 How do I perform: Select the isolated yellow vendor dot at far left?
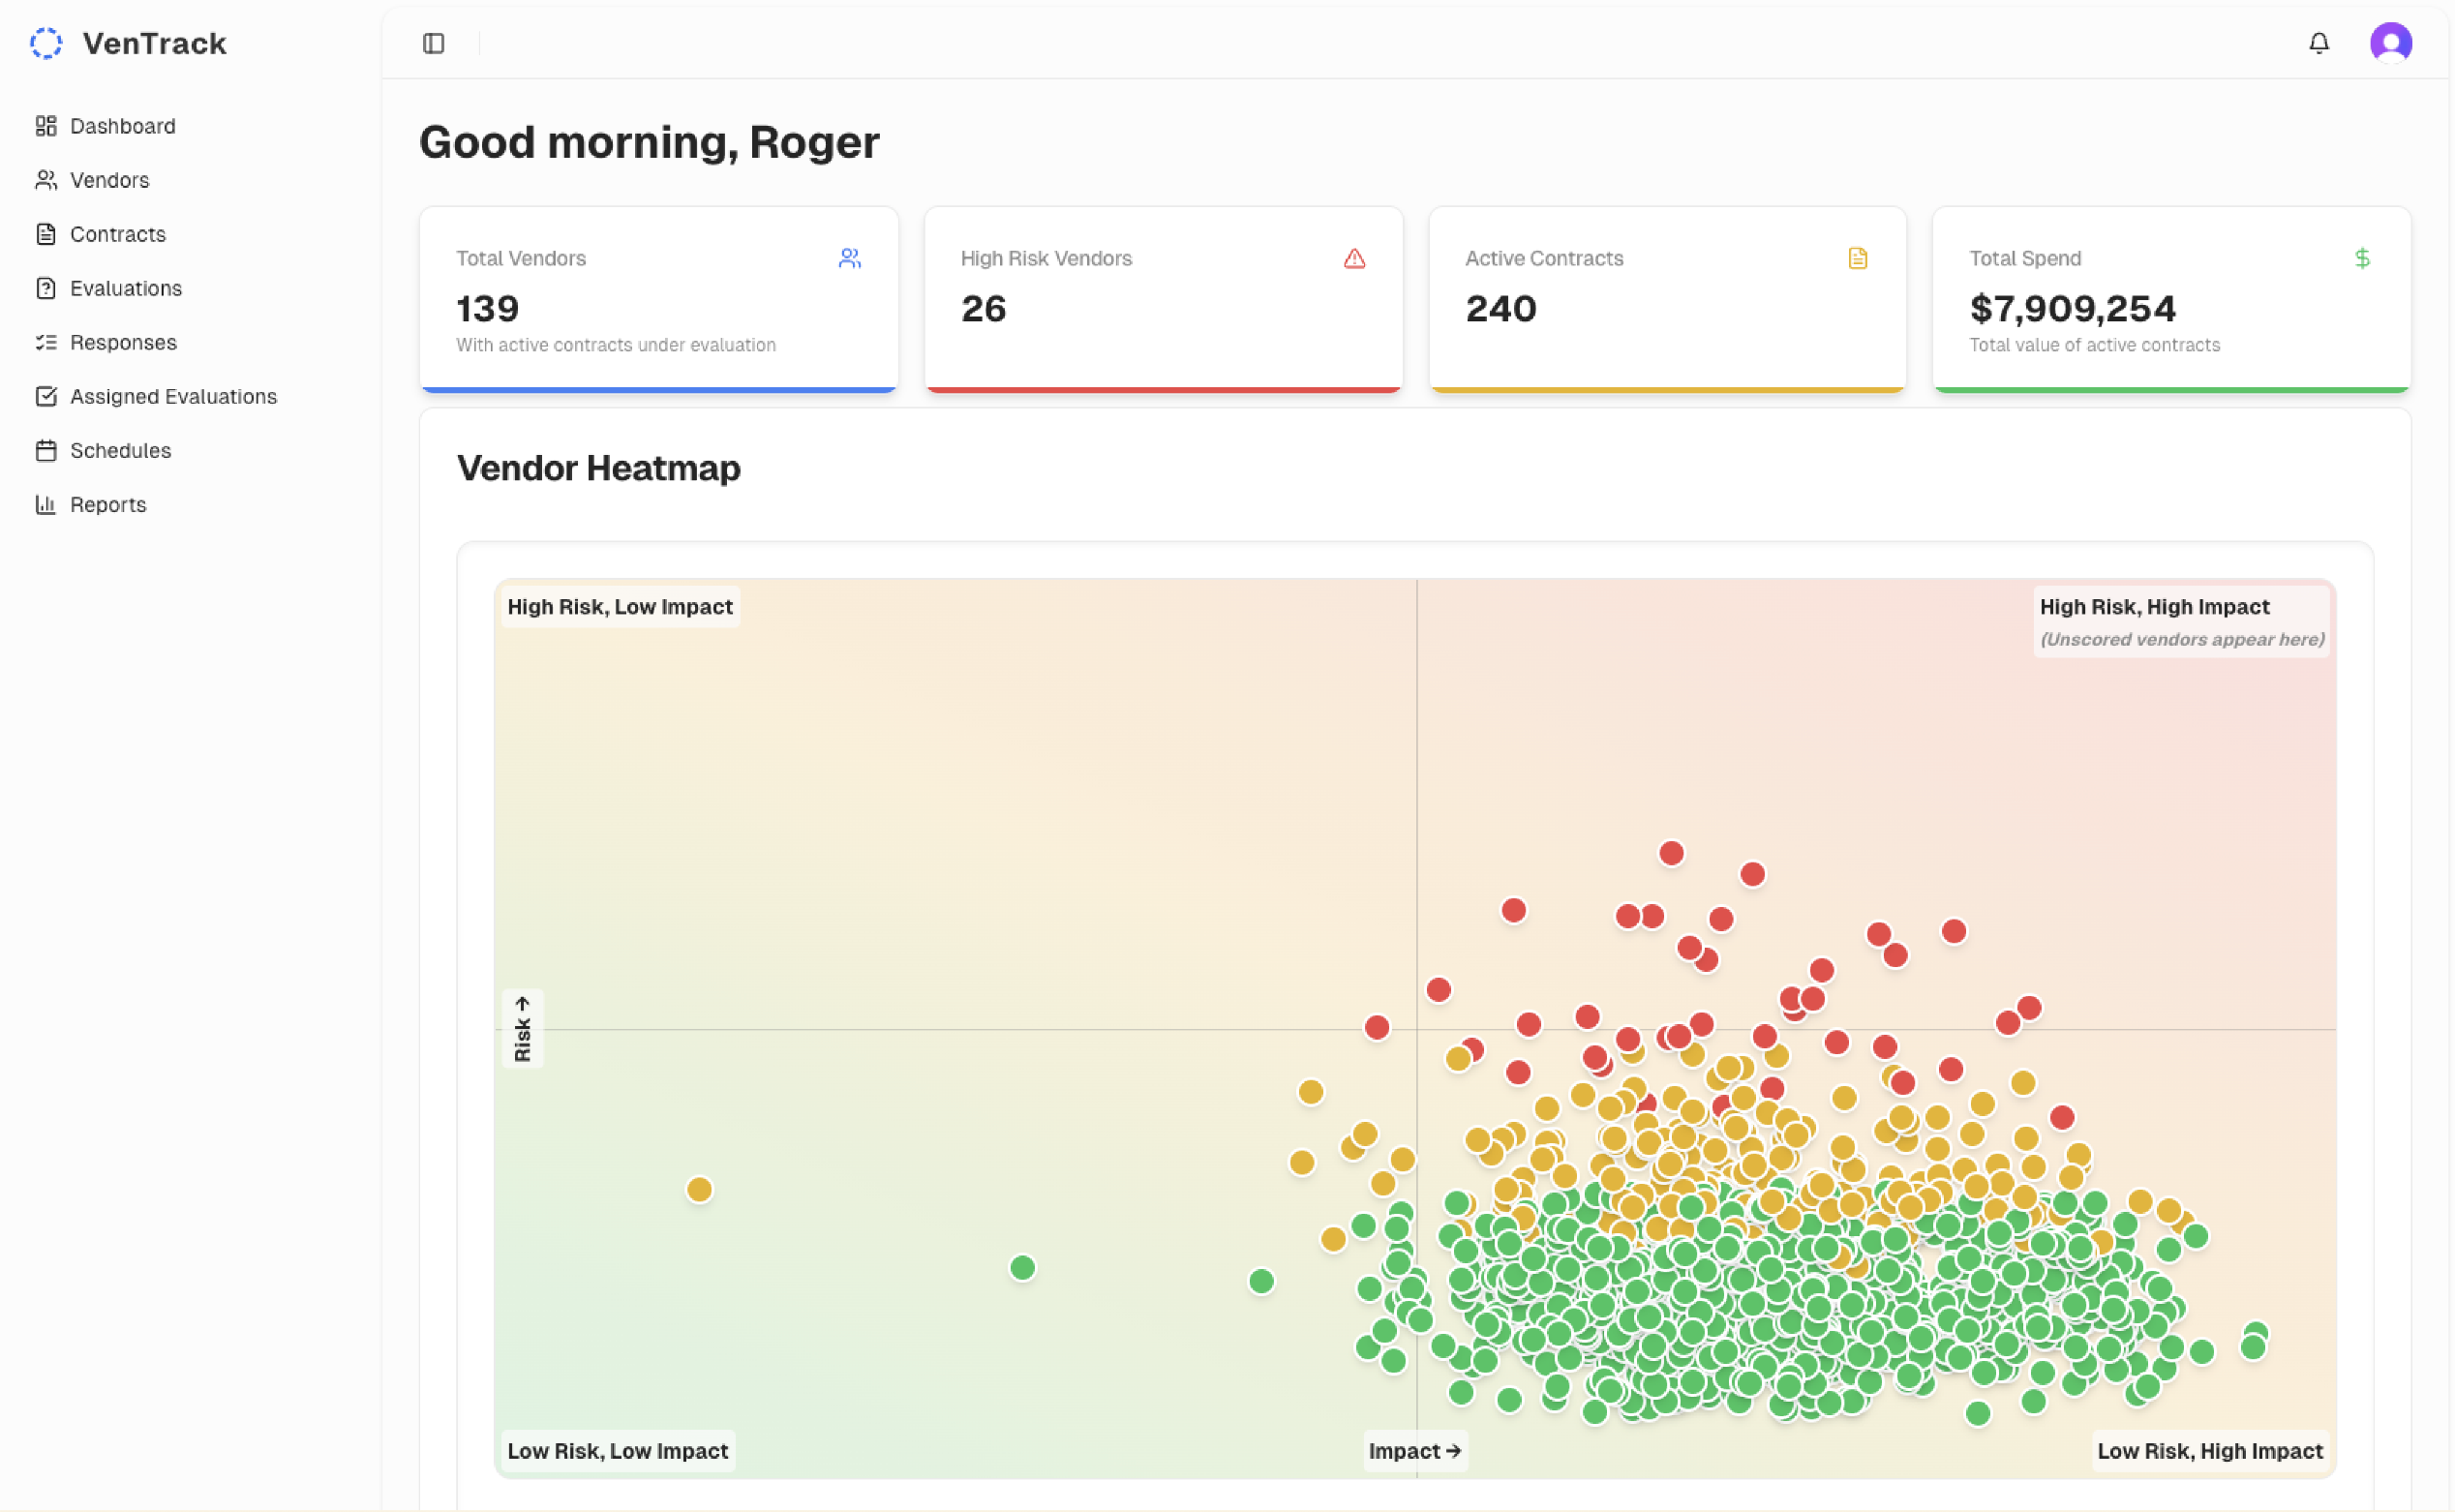click(699, 1189)
